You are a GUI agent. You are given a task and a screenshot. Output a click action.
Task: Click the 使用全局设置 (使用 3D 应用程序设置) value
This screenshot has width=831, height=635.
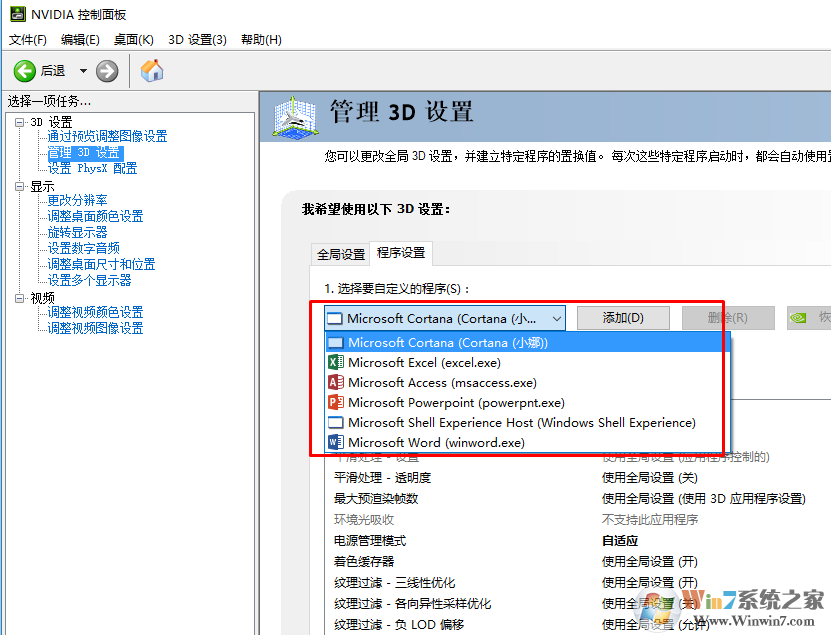point(704,499)
